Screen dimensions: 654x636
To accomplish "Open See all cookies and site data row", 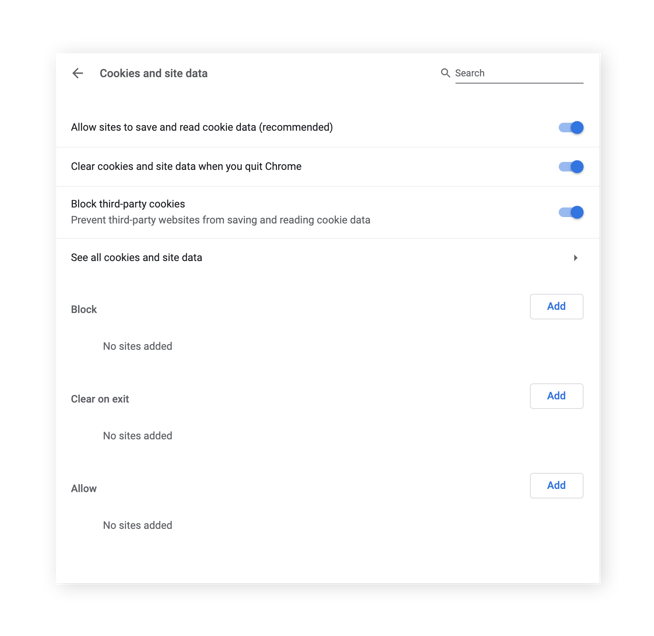I will pos(327,258).
